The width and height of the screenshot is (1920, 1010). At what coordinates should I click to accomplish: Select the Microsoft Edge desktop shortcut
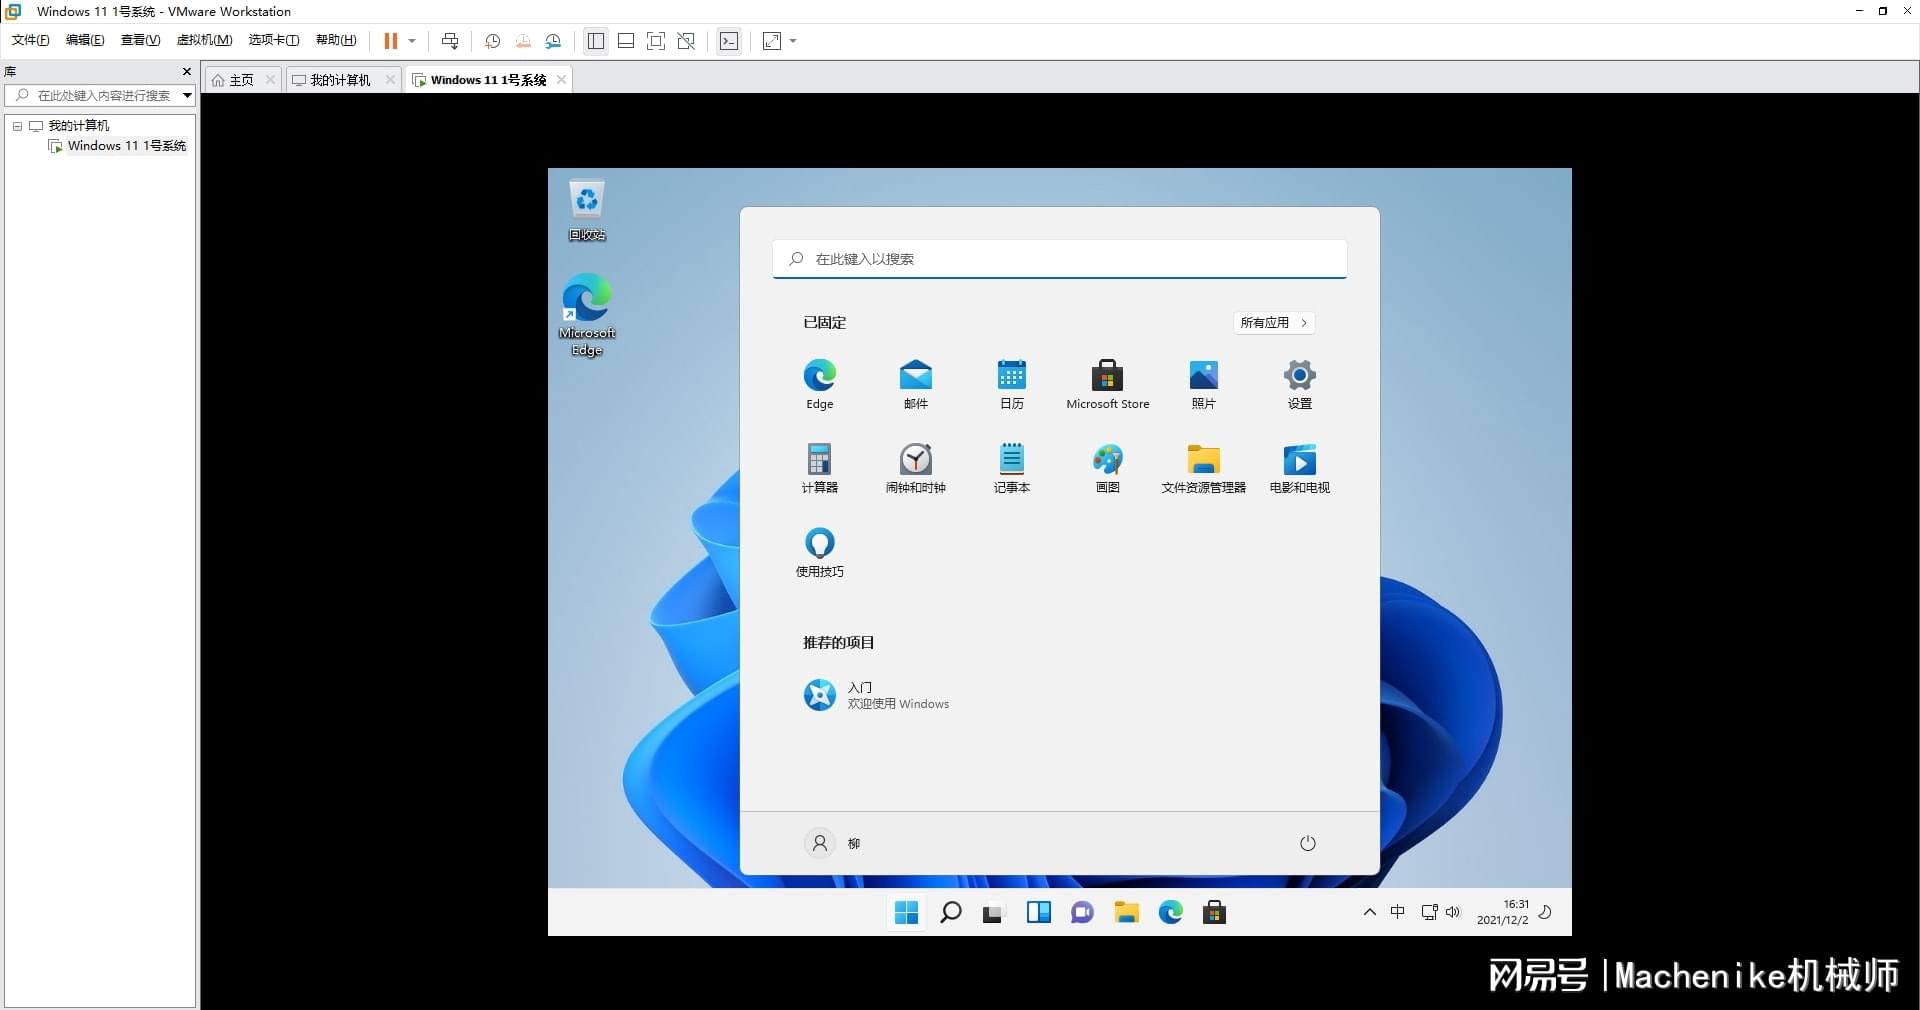587,315
